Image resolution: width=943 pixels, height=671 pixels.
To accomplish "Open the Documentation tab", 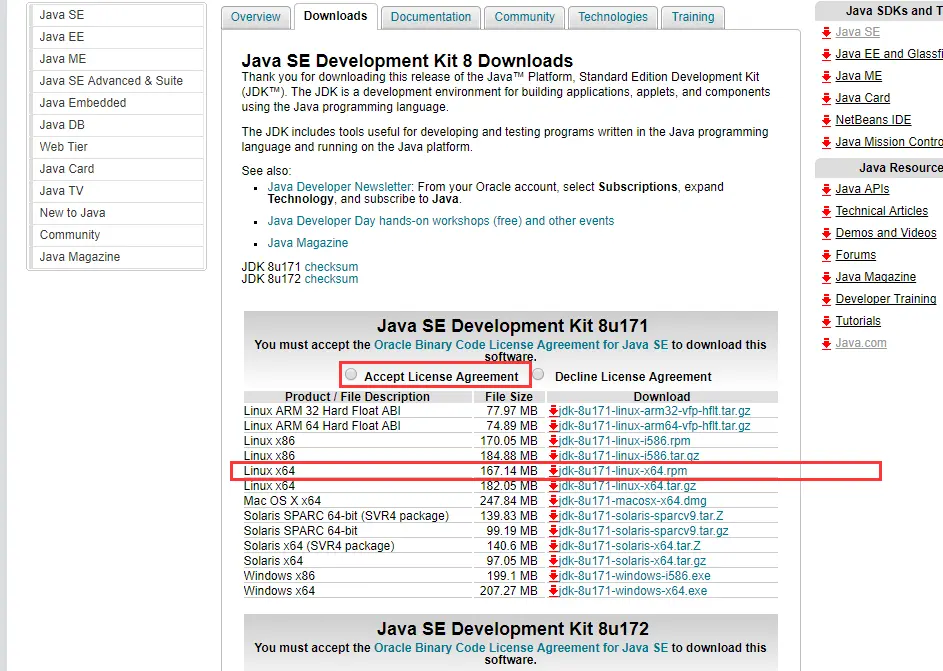I will [431, 17].
